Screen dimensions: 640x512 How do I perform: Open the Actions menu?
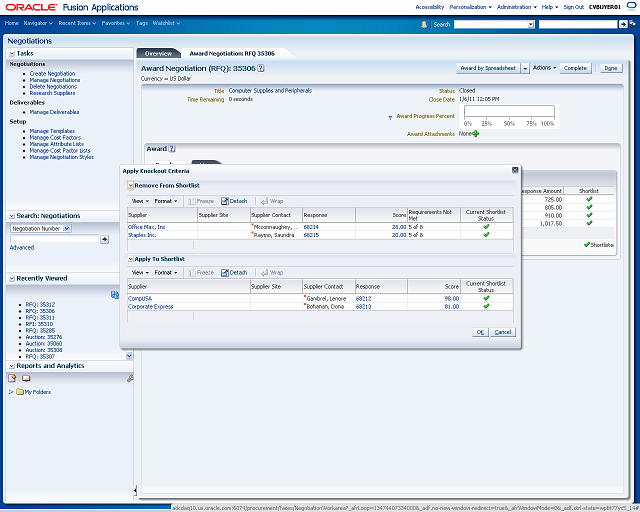[544, 68]
